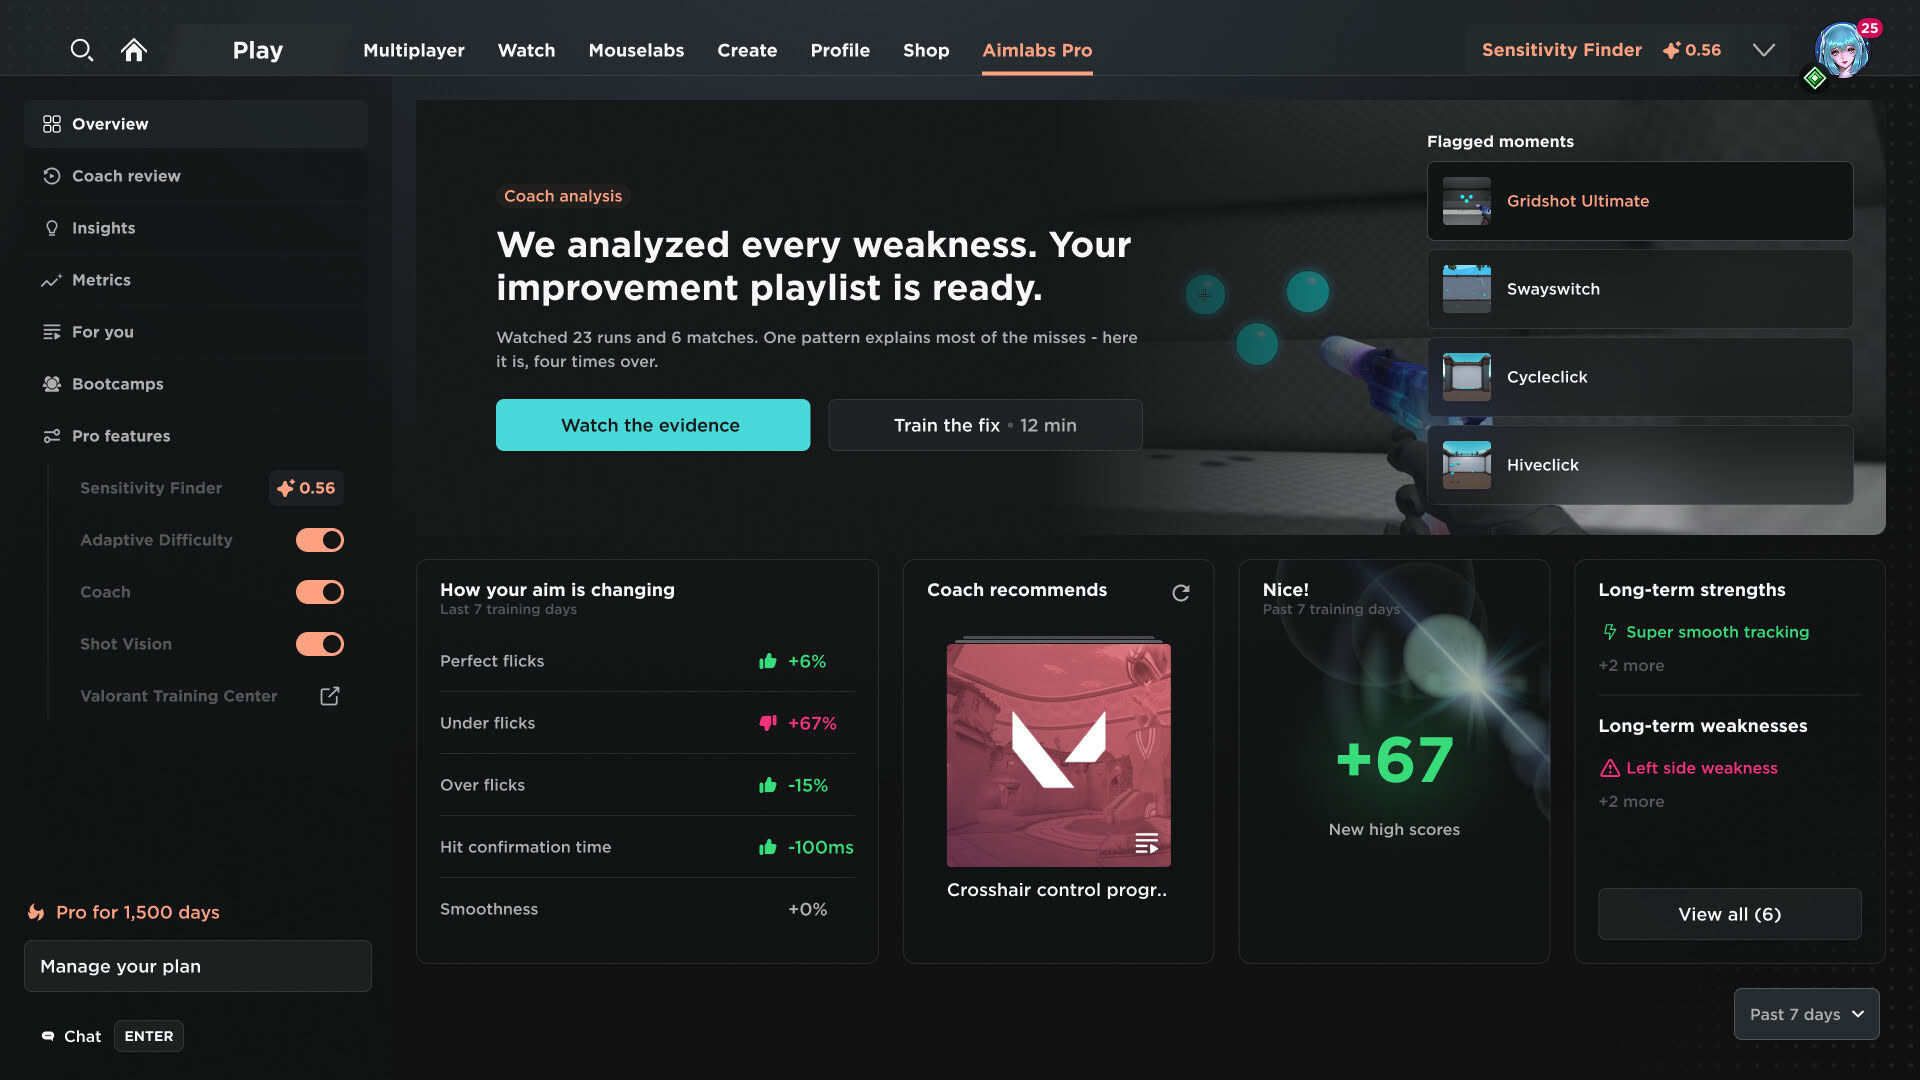This screenshot has height=1080, width=1920.
Task: Open Crosshair control program thumbnail
Action: 1058,755
